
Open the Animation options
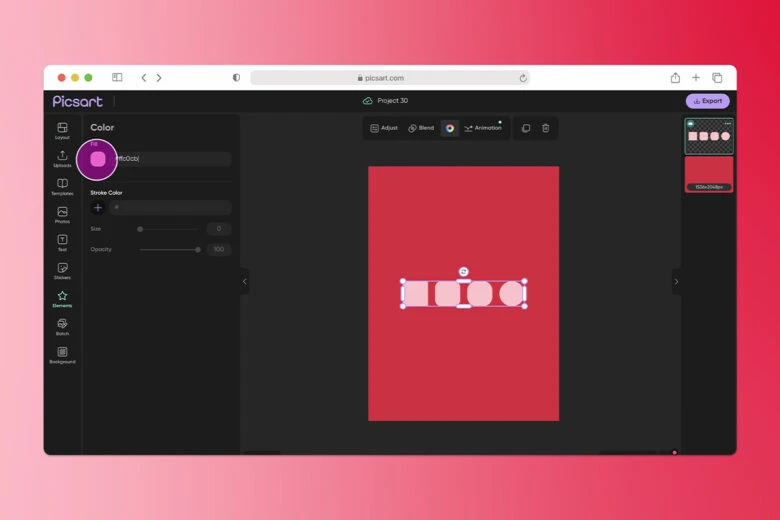tap(483, 128)
